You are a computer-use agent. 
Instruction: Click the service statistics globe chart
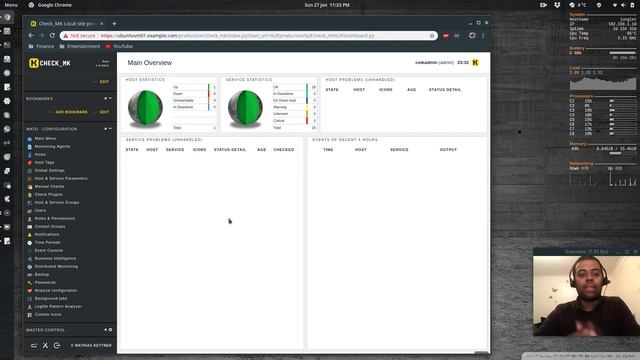245,108
